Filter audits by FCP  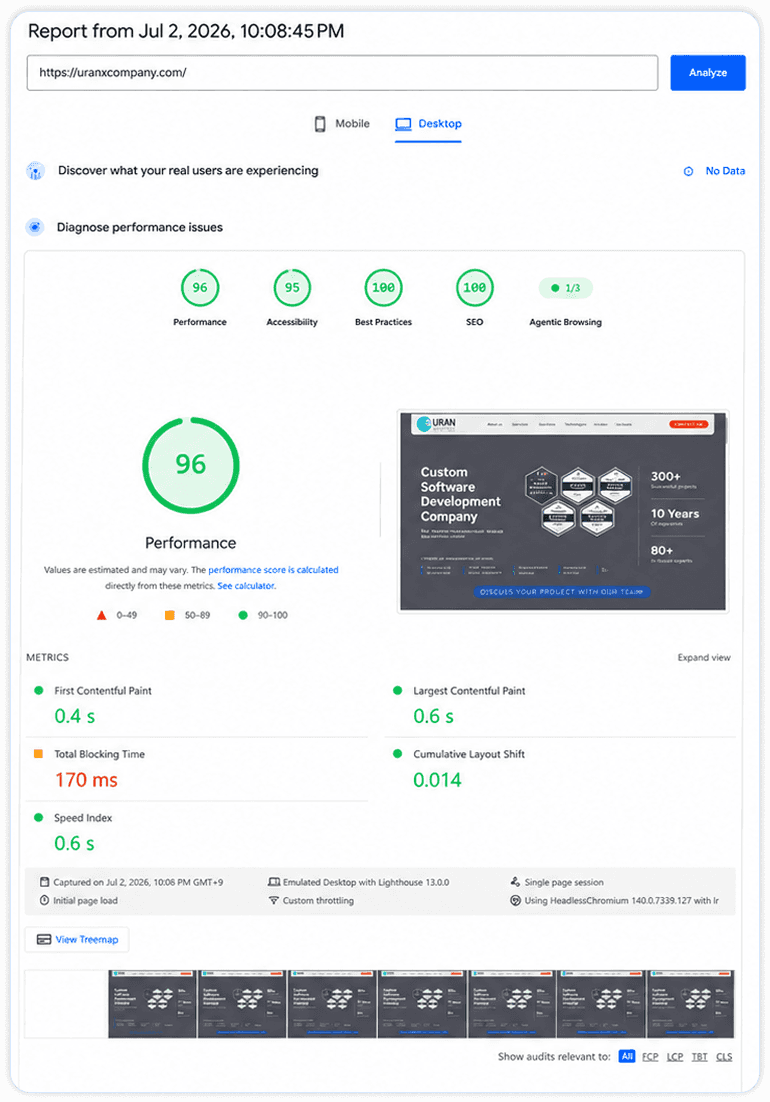tap(650, 1056)
